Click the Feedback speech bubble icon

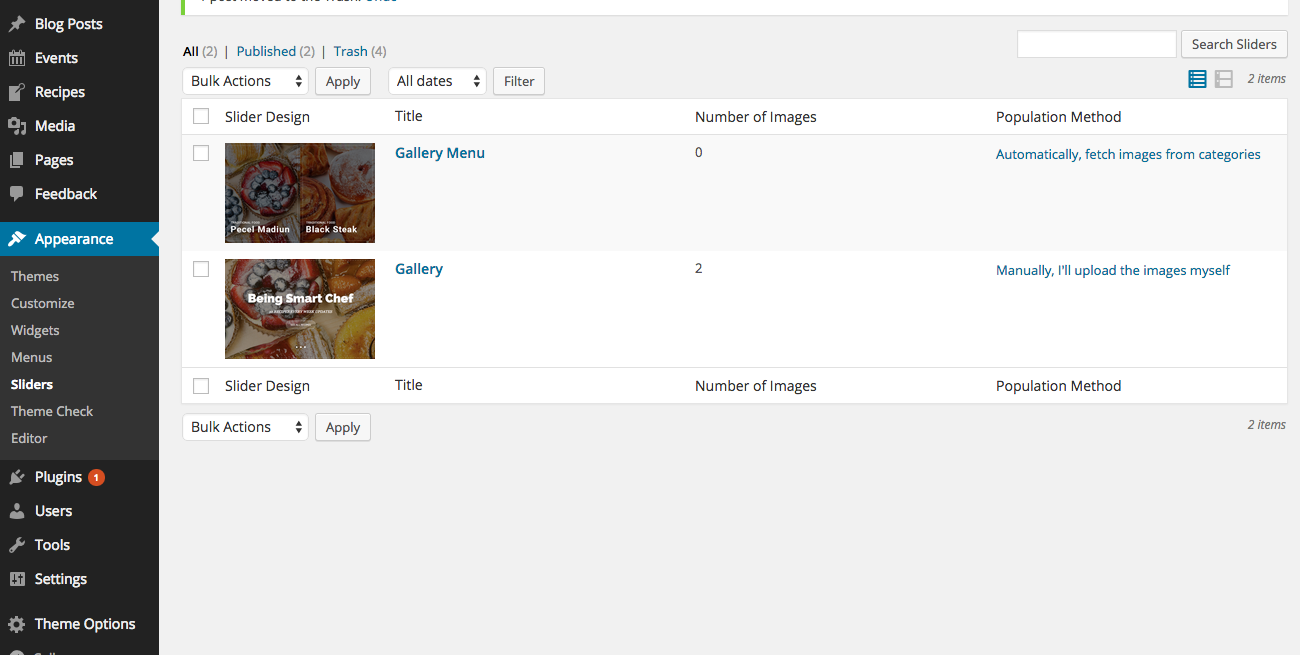click(x=17, y=194)
